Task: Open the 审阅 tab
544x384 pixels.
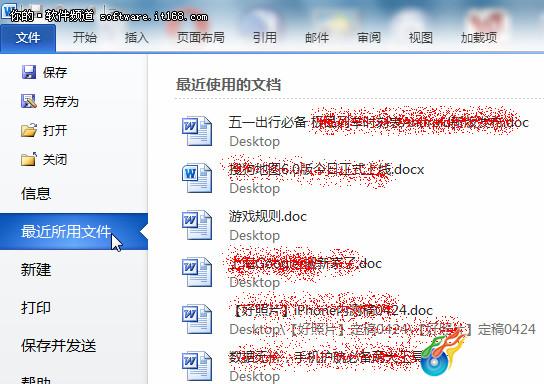Action: pyautogui.click(x=369, y=37)
